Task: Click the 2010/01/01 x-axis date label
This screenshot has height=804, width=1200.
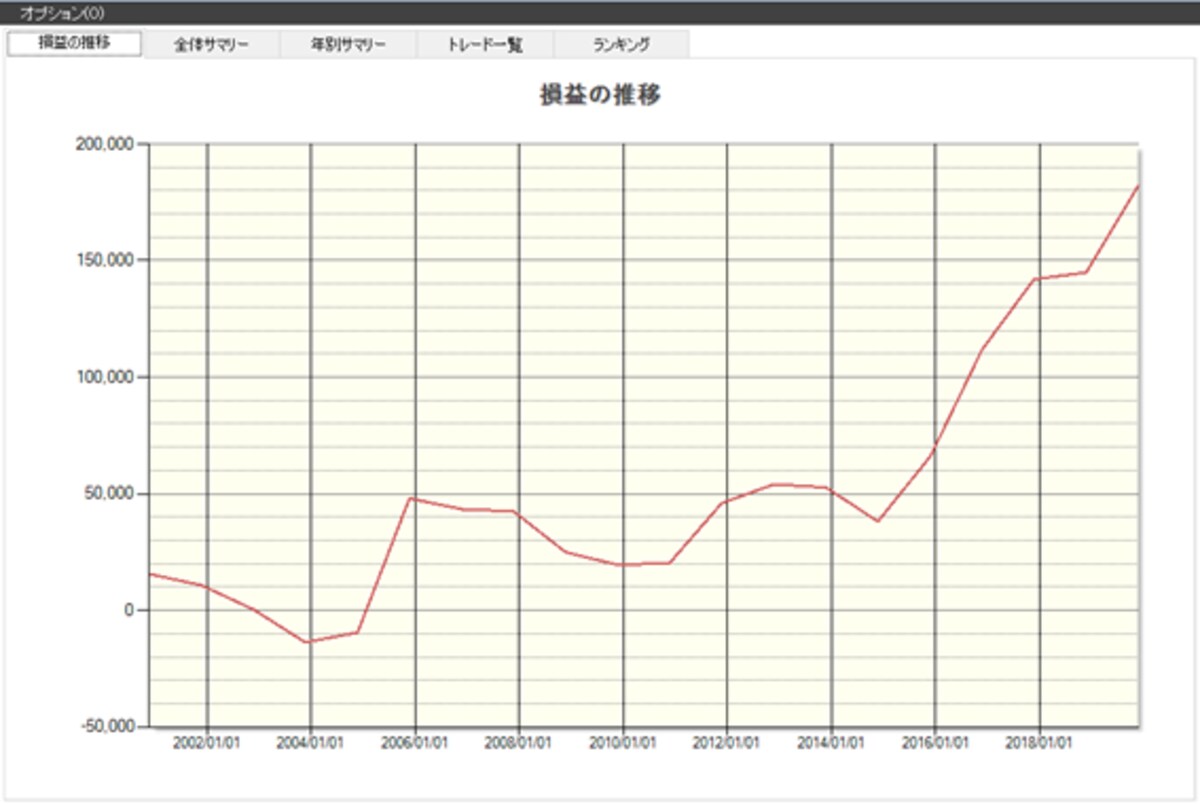Action: click(x=623, y=743)
